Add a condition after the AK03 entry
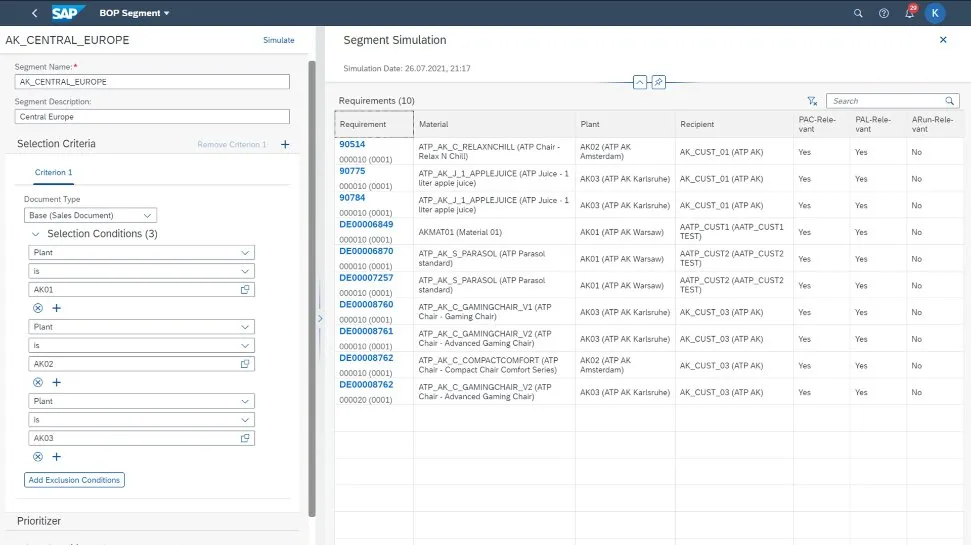Viewport: 971px width, 545px height. click(56, 457)
